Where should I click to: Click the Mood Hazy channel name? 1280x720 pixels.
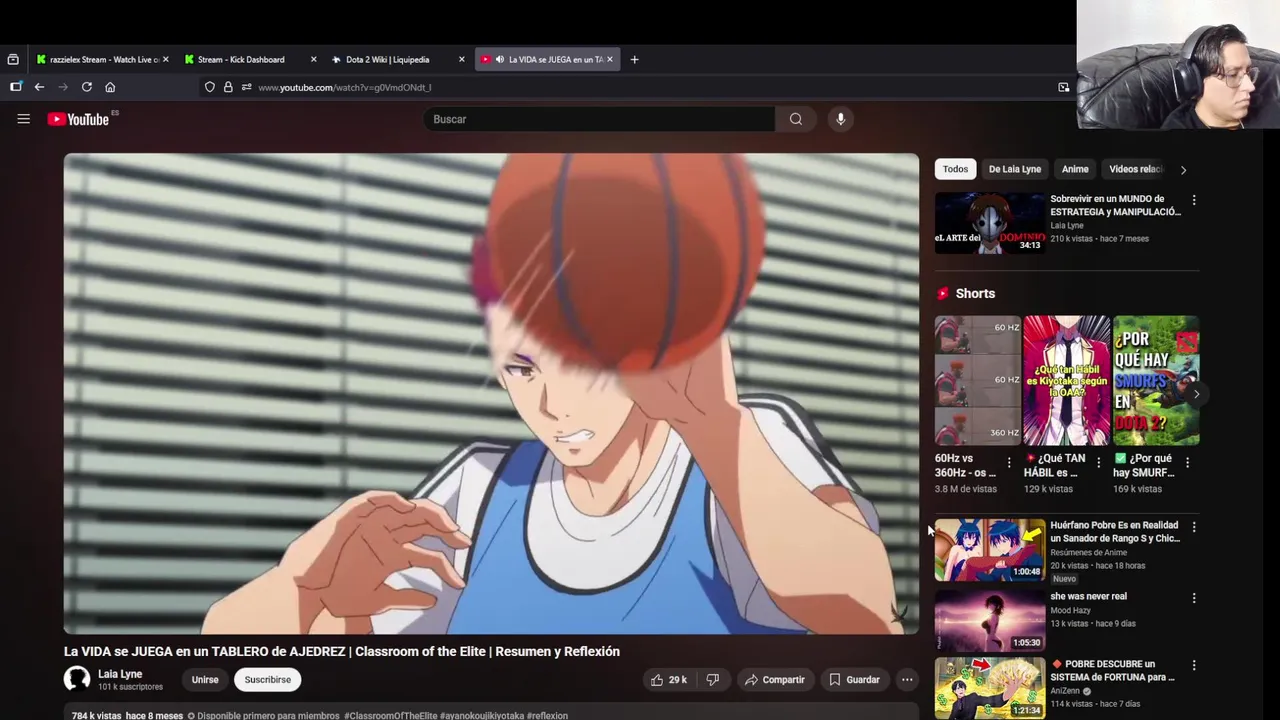[x=1070, y=610]
